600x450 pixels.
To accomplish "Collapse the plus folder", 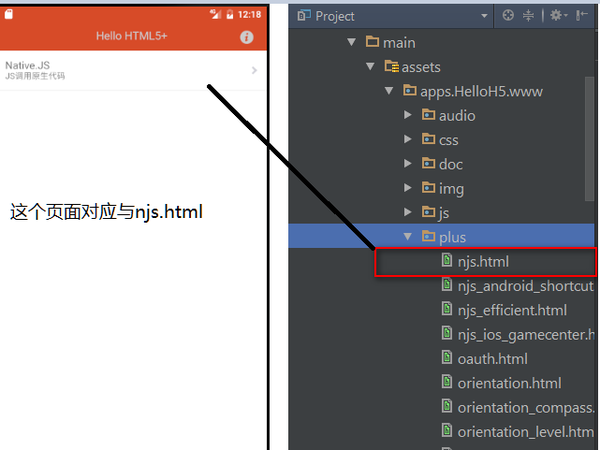I will 408,237.
